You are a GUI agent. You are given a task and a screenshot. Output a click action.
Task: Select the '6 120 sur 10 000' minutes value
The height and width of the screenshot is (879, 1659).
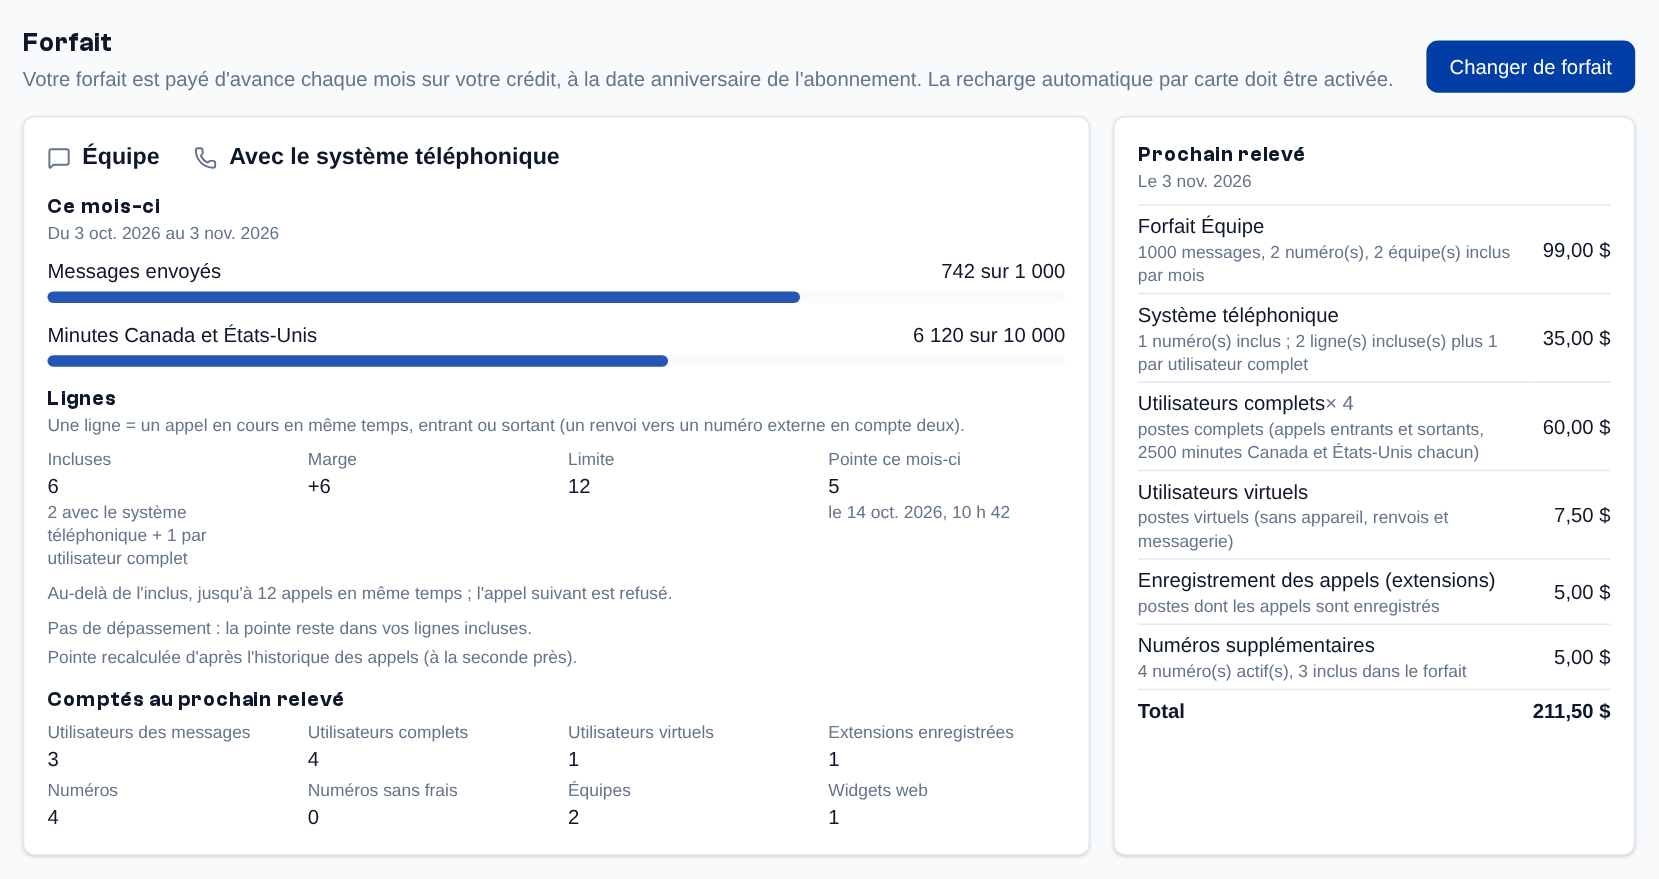tap(989, 335)
